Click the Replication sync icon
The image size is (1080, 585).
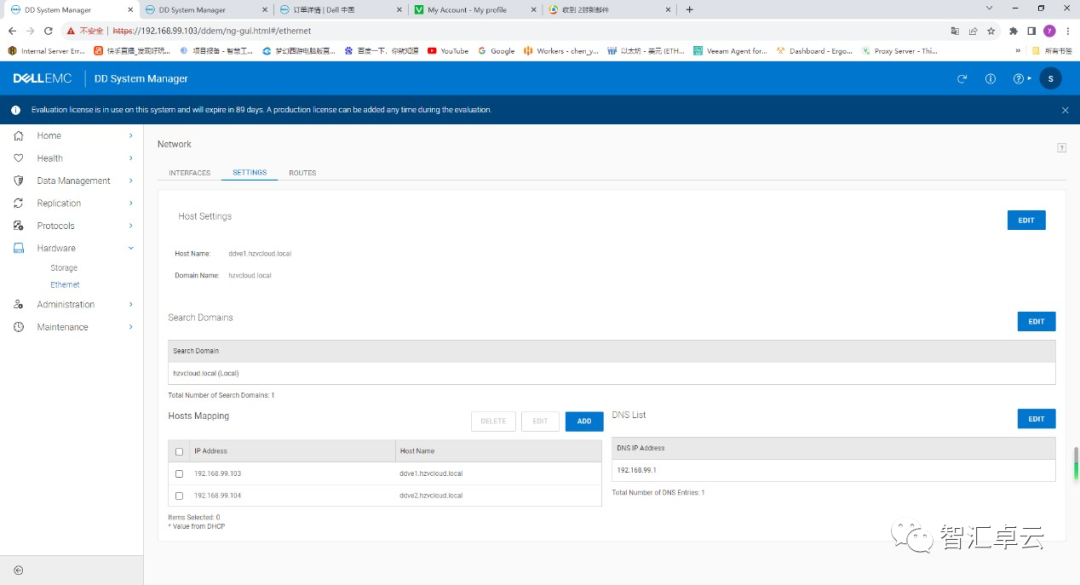[x=19, y=203]
